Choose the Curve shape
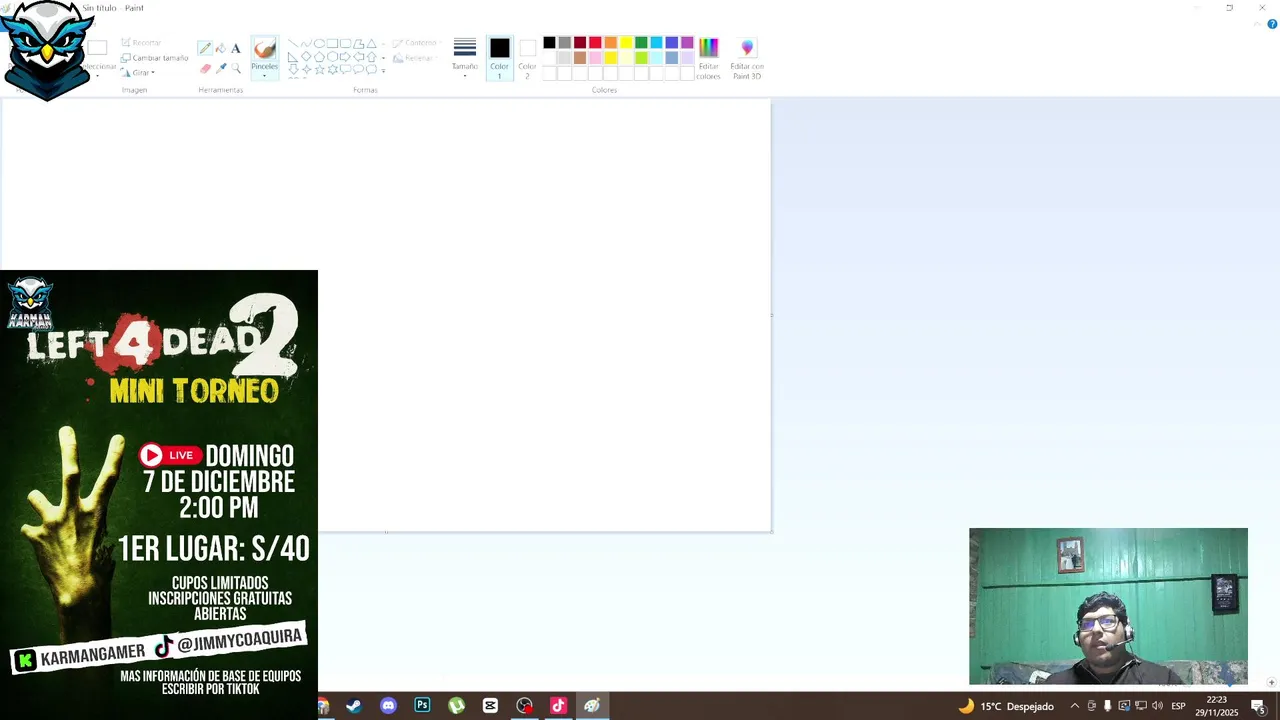Screen dimensions: 1280x720 click(306, 44)
